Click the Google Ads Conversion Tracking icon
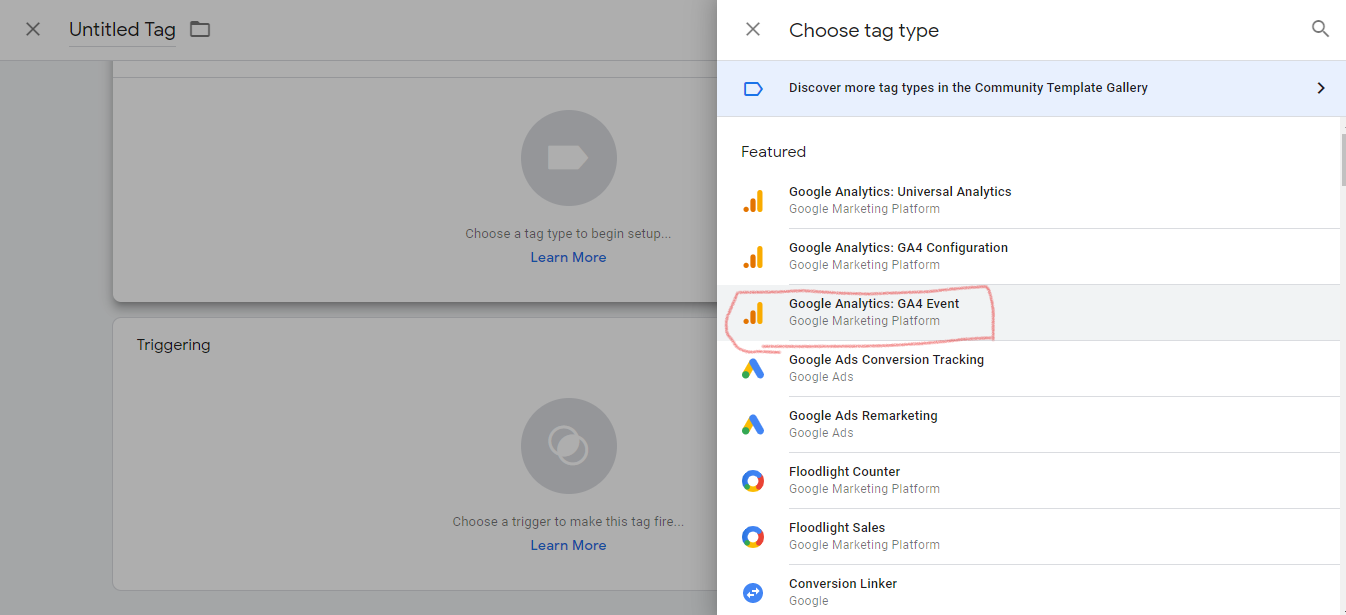Image resolution: width=1346 pixels, height=615 pixels. click(753, 369)
